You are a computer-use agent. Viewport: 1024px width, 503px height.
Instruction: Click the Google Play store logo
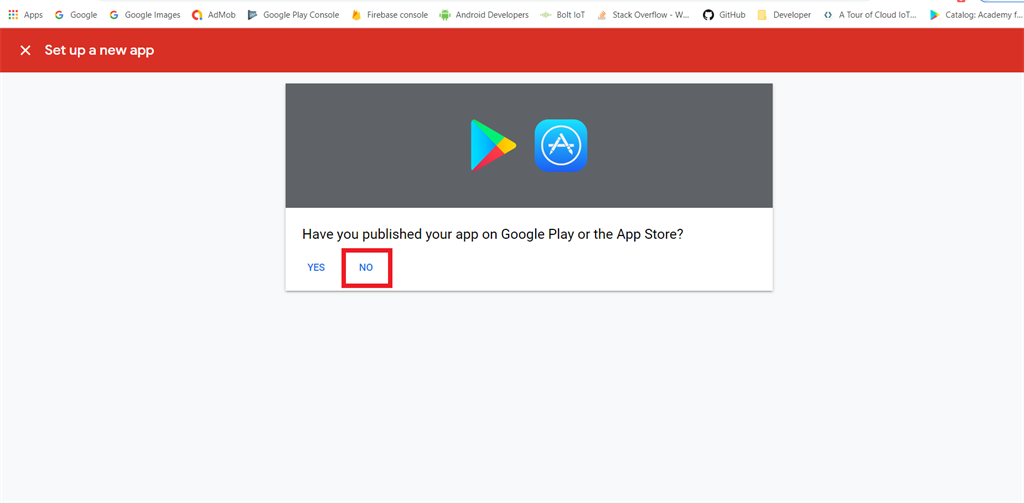pos(492,145)
